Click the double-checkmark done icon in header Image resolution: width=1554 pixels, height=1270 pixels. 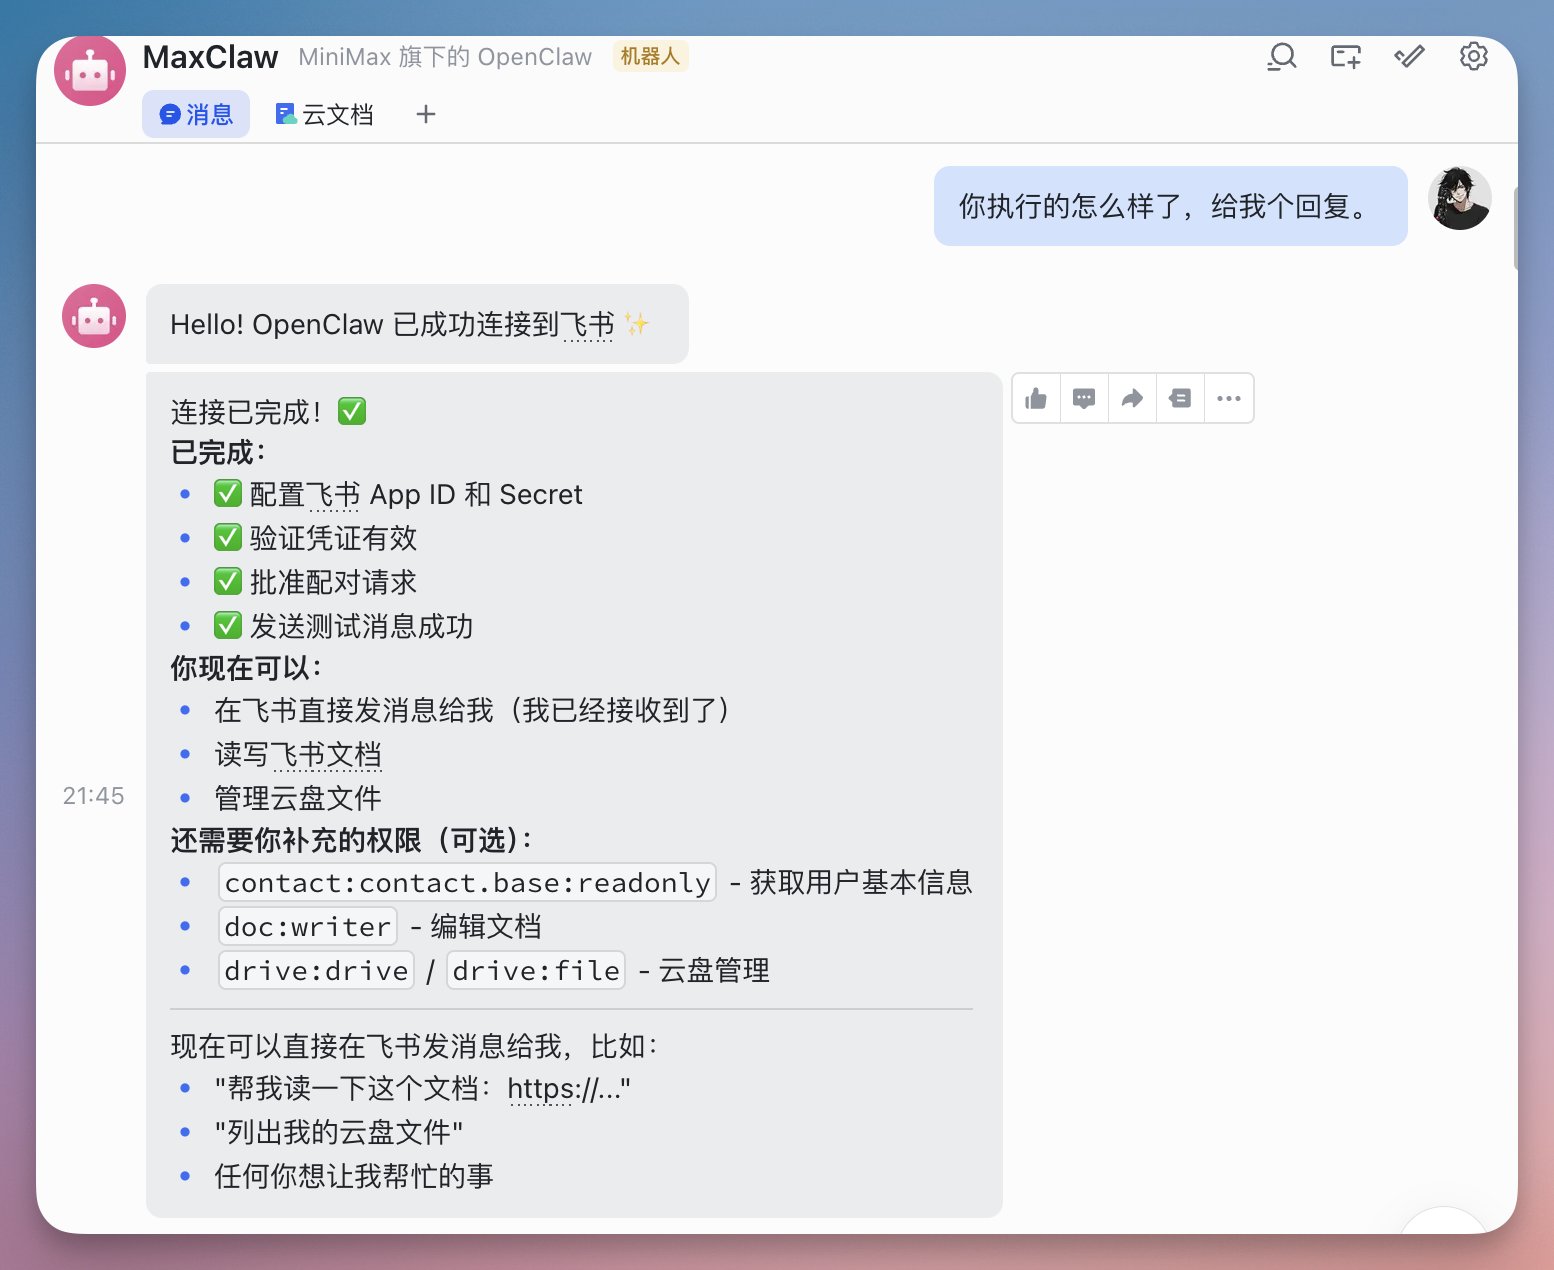[x=1409, y=57]
